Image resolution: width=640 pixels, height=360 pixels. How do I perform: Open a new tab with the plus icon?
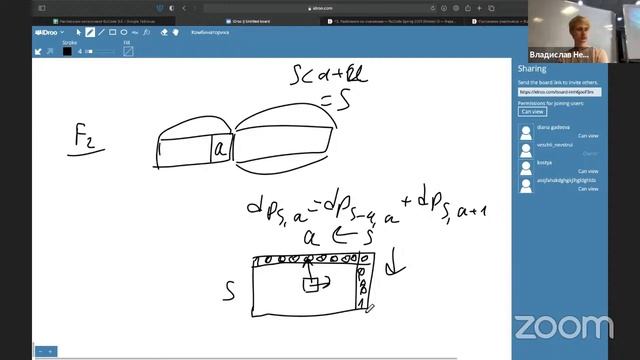480,8
